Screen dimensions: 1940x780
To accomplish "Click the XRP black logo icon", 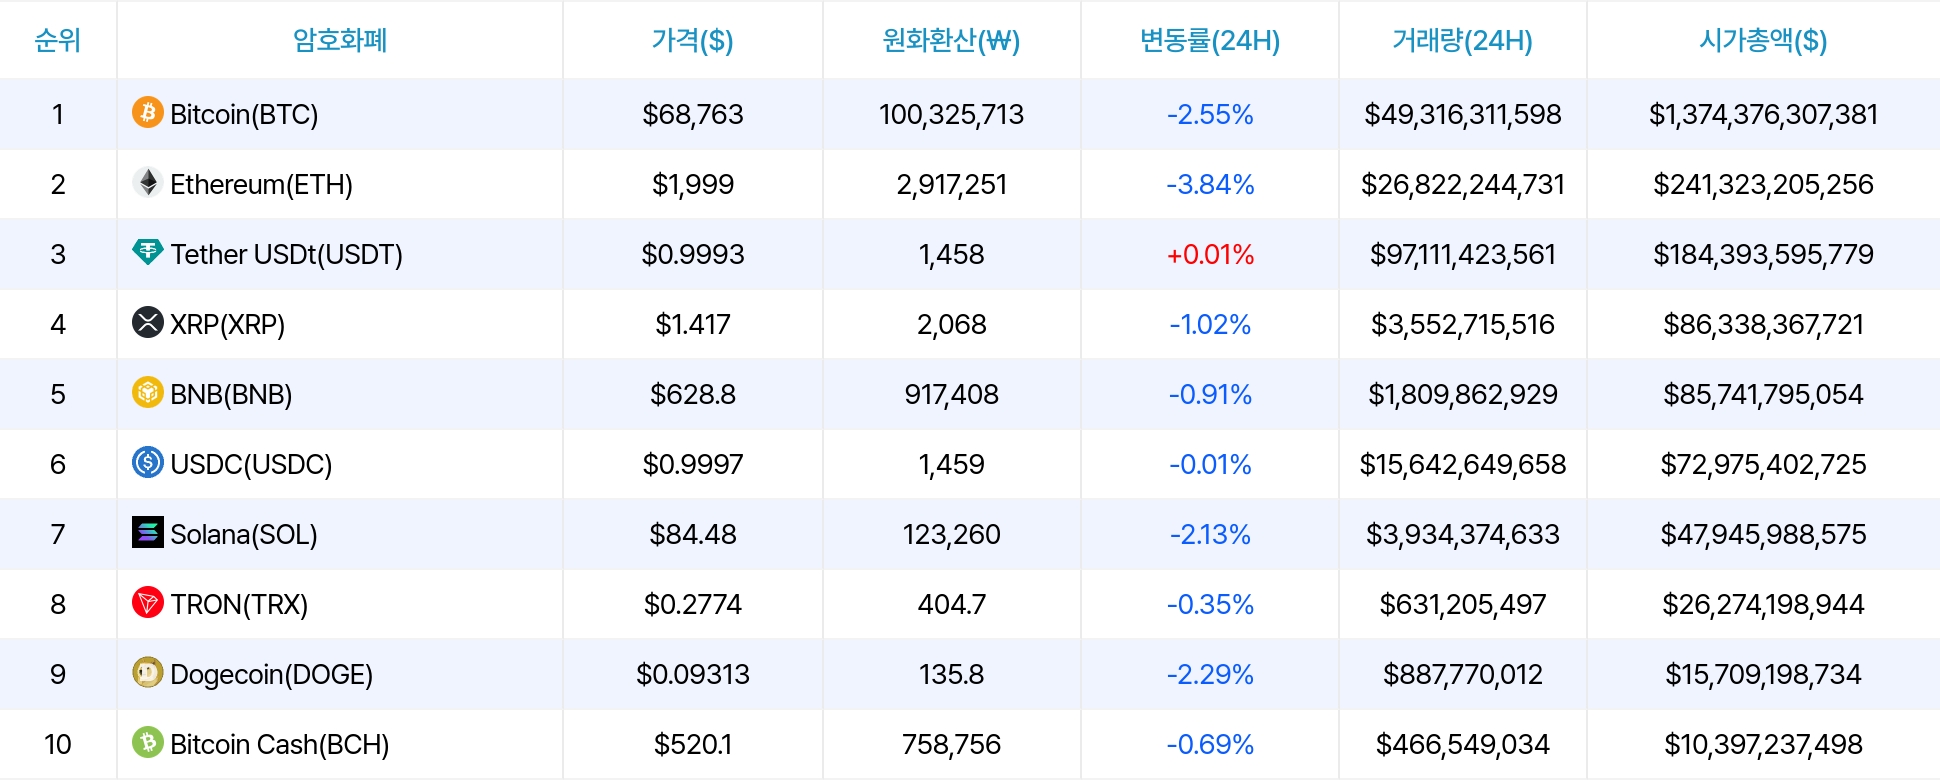I will coord(148,322).
